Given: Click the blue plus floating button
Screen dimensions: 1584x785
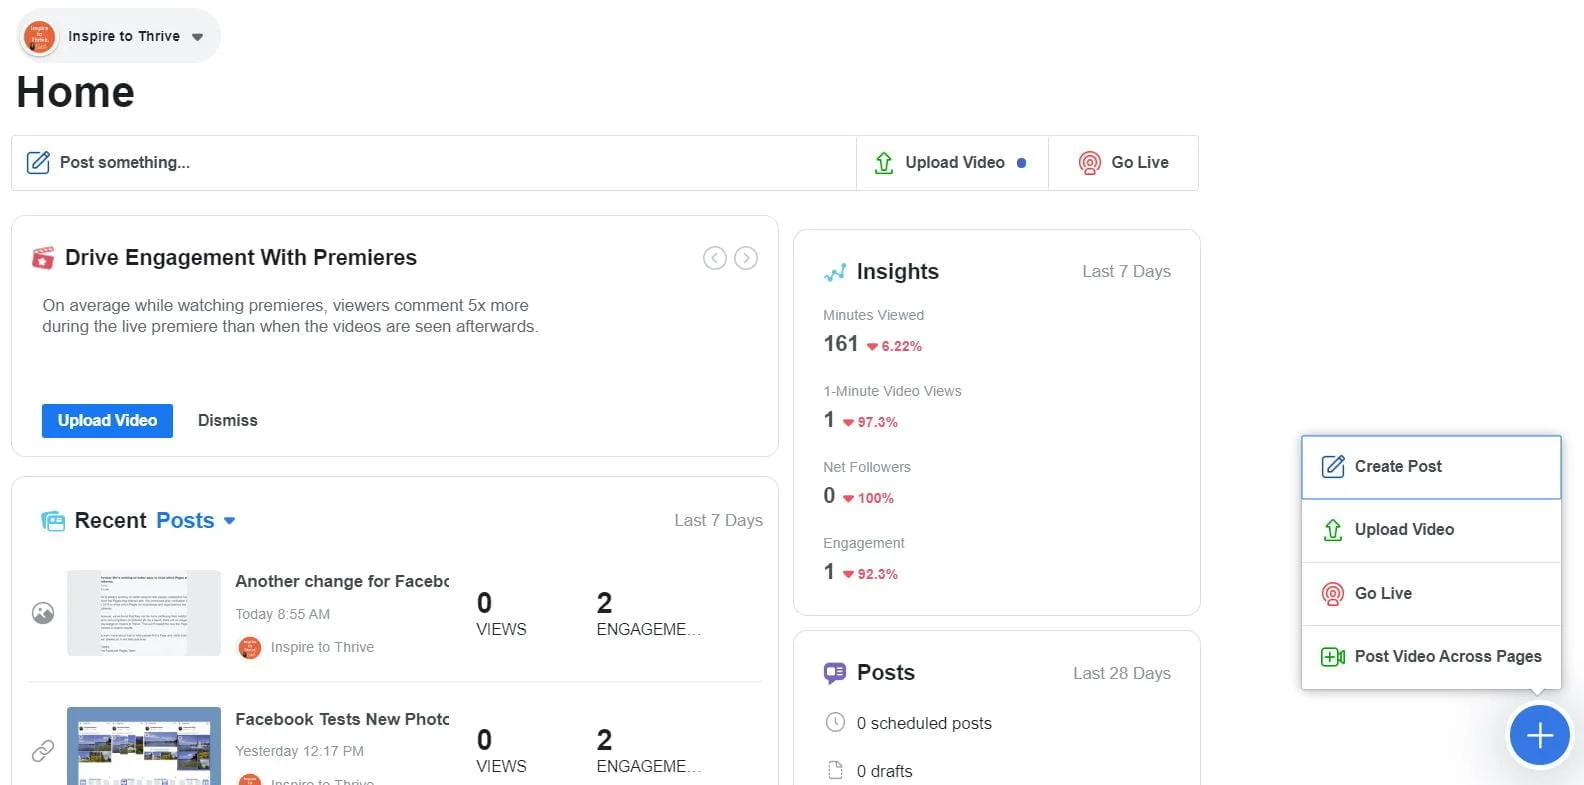Looking at the screenshot, I should (1539, 736).
